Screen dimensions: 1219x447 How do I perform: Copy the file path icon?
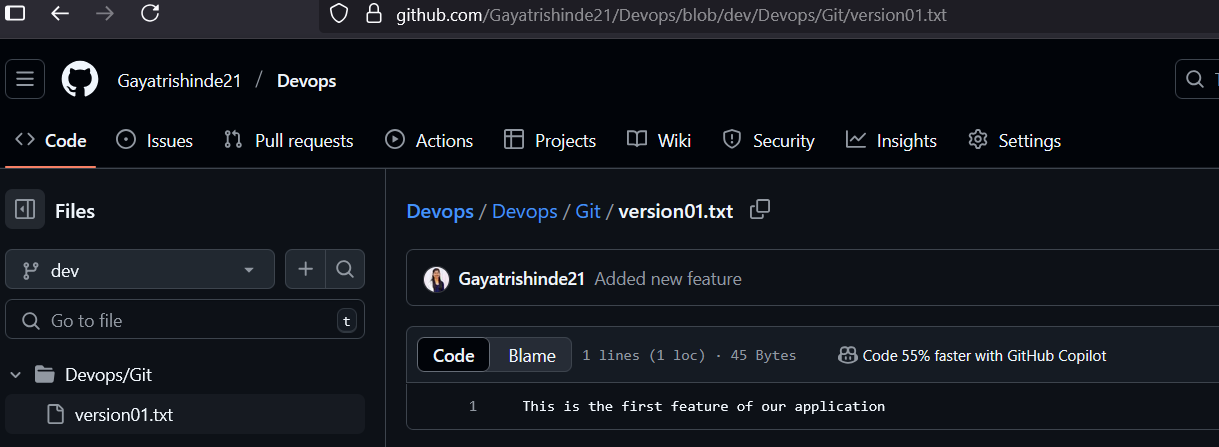click(x=760, y=210)
